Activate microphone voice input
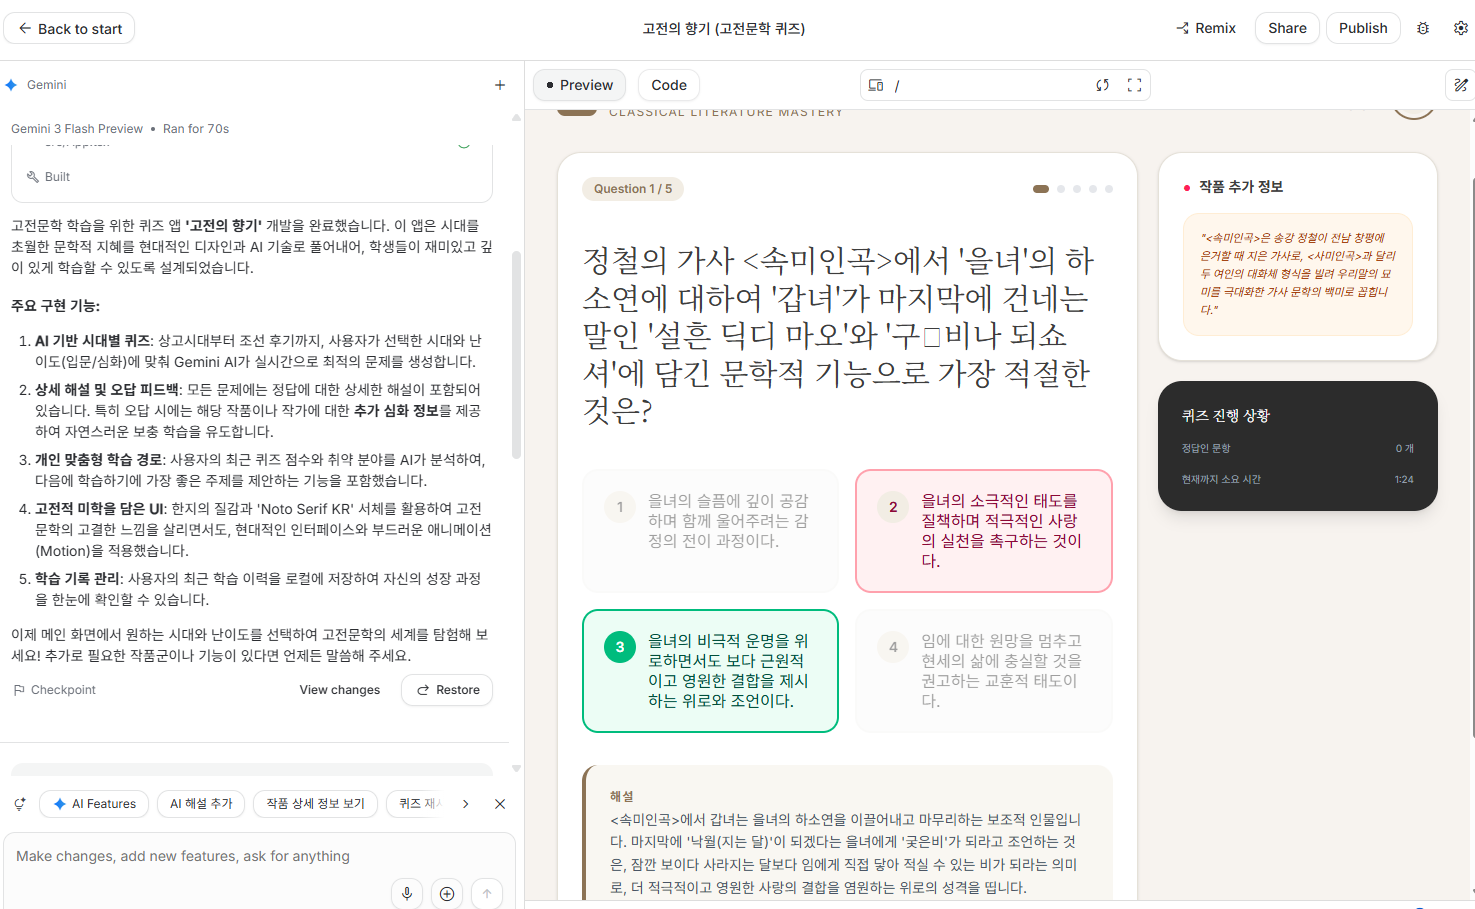This screenshot has width=1475, height=909. point(407,893)
